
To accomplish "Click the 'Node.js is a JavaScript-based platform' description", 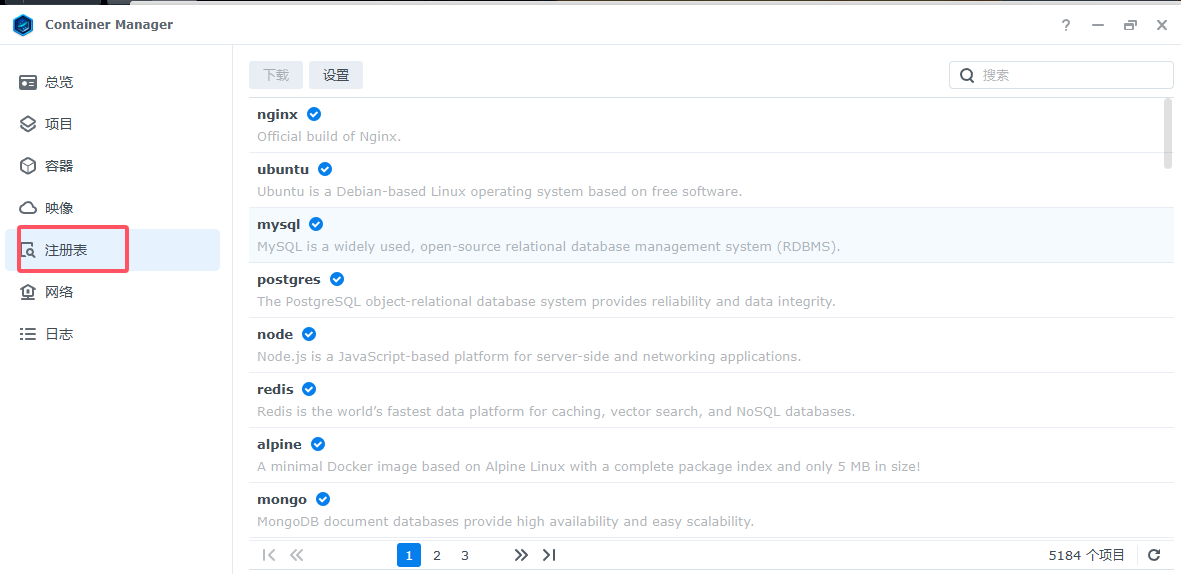I will pos(529,356).
